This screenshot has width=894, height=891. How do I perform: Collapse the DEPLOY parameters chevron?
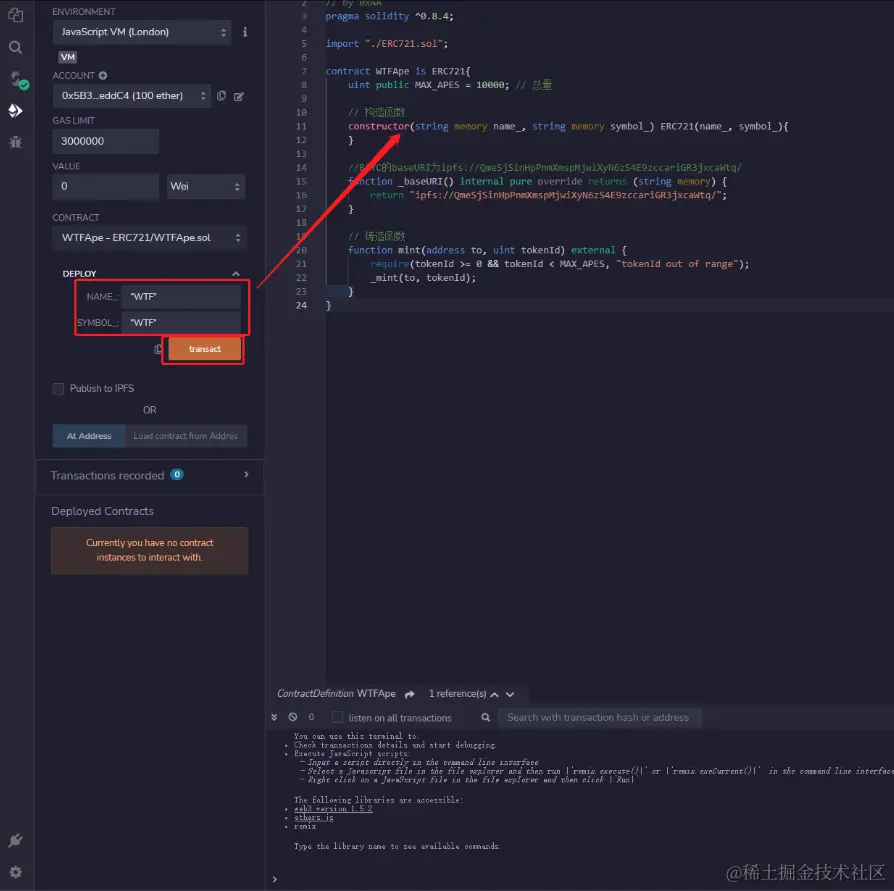coord(236,274)
